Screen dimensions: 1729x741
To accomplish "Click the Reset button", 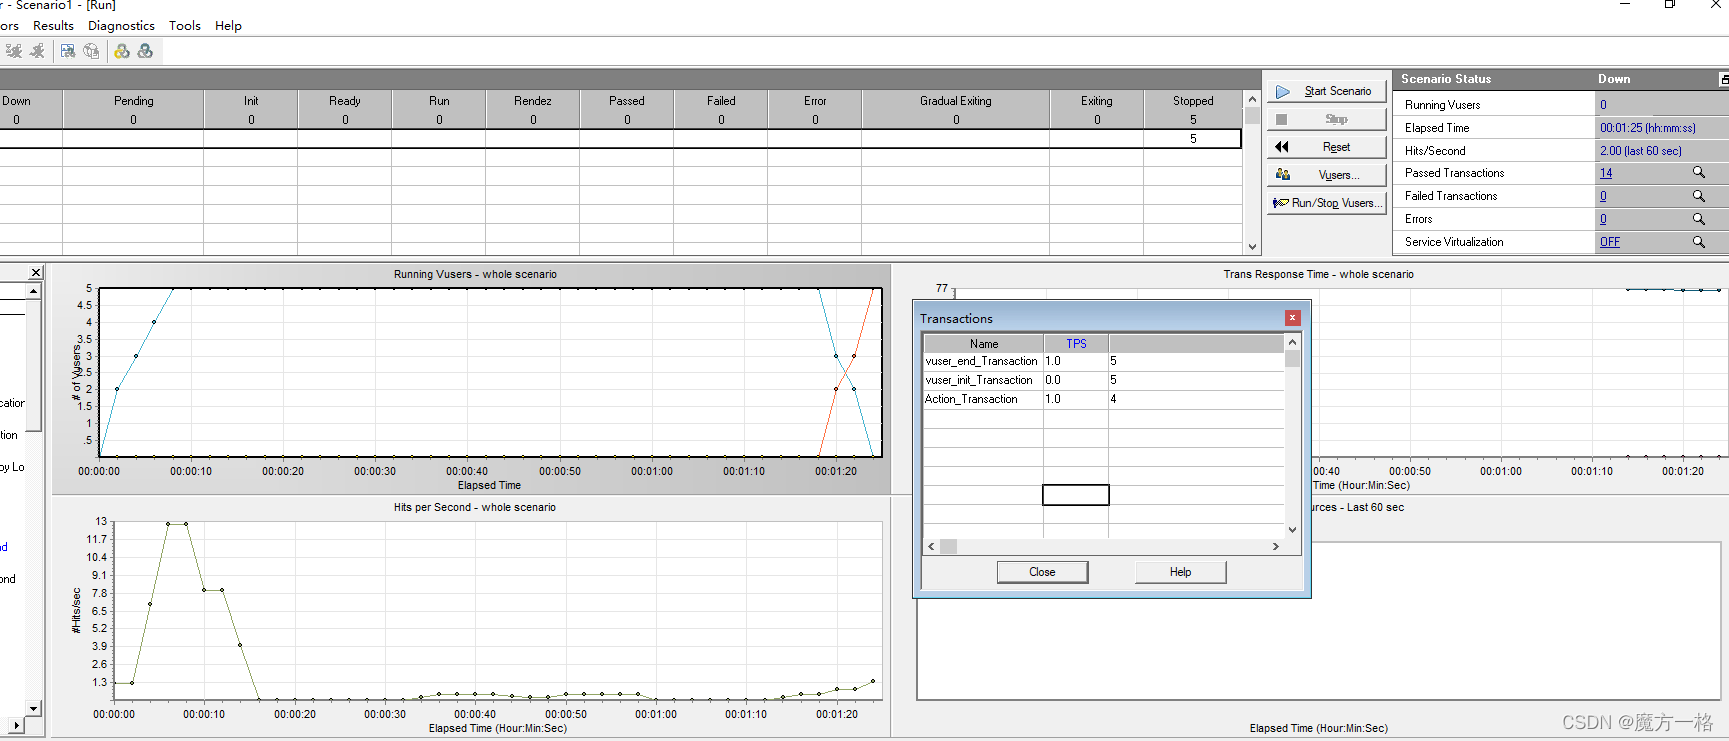I will (1327, 147).
